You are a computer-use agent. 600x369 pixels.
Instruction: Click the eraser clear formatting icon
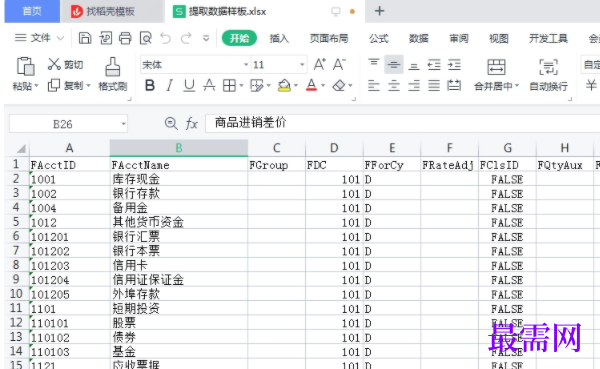[339, 85]
